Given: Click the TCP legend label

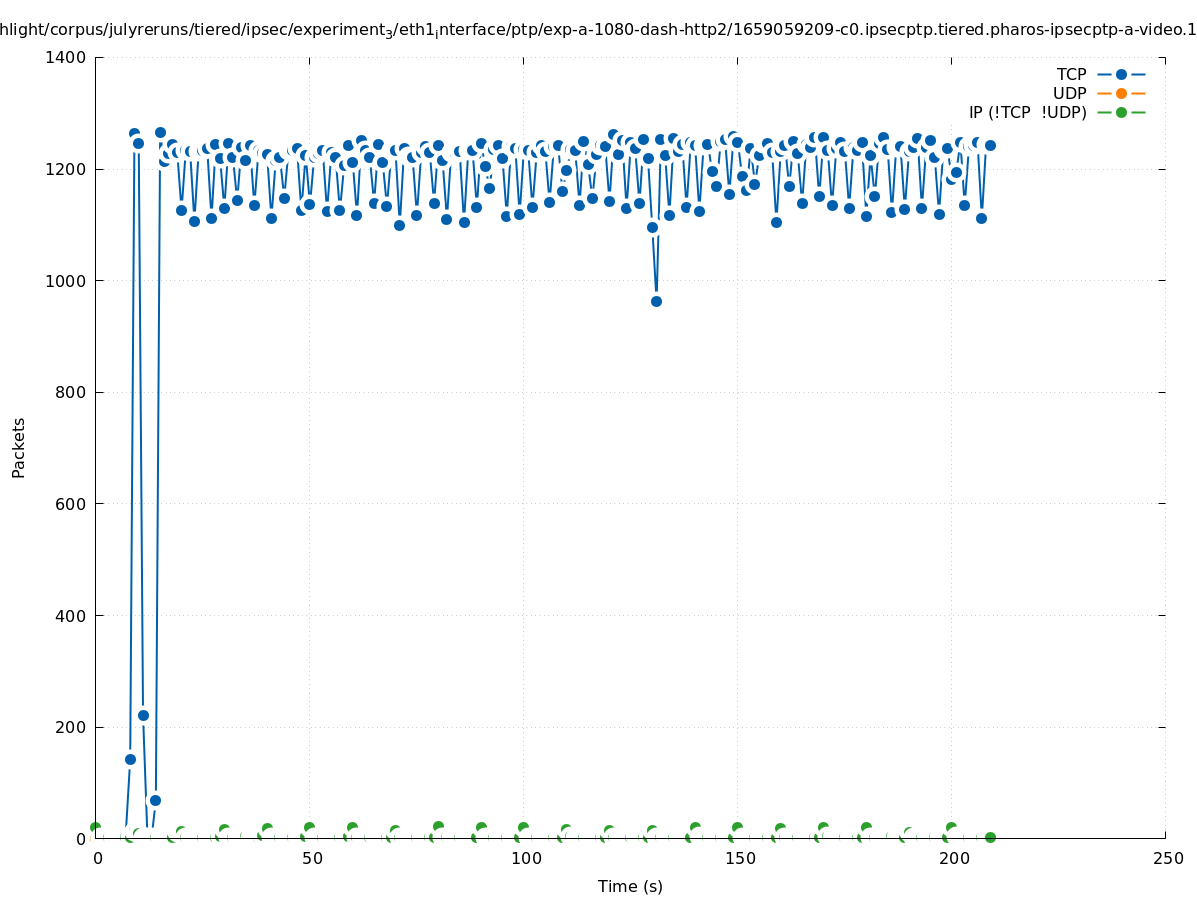Looking at the screenshot, I should coord(1072,74).
